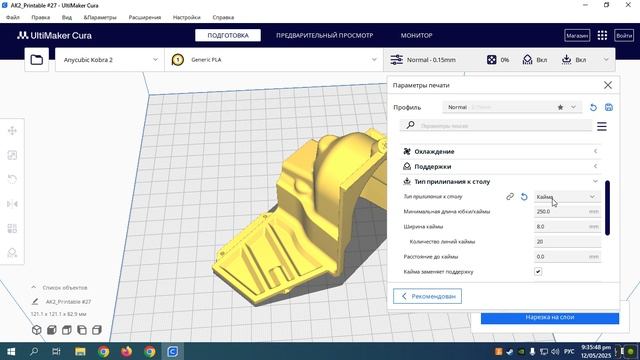Open Windows Start menu
This screenshot has height=360, width=640.
click(11, 351)
